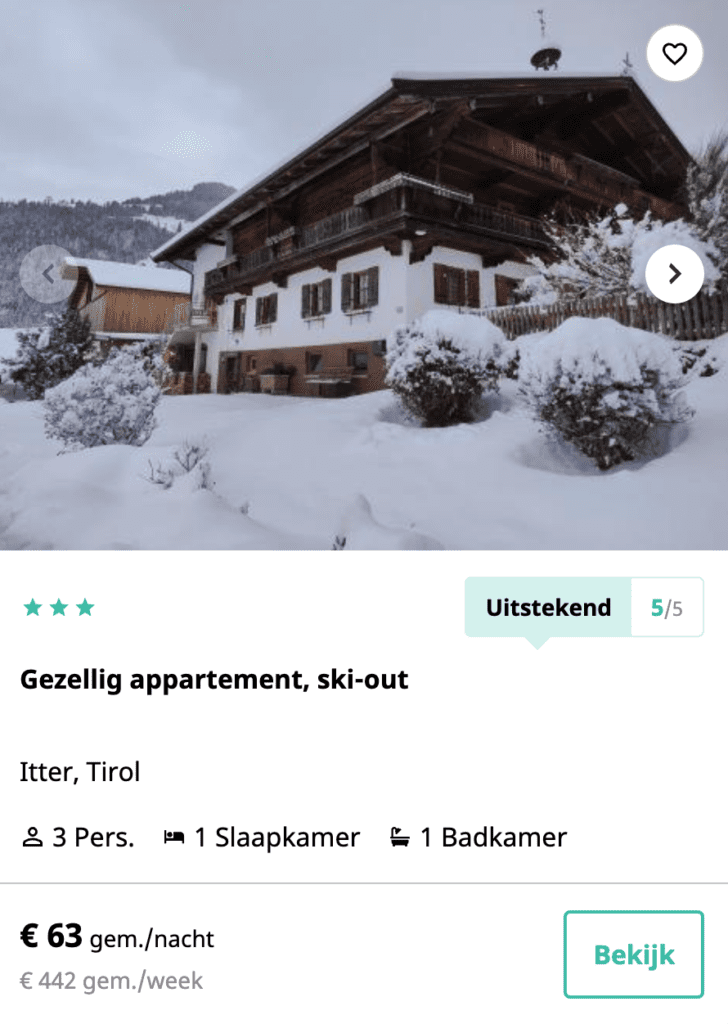The width and height of the screenshot is (728, 1024).
Task: Click the third green rating star
Action: [x=85, y=608]
